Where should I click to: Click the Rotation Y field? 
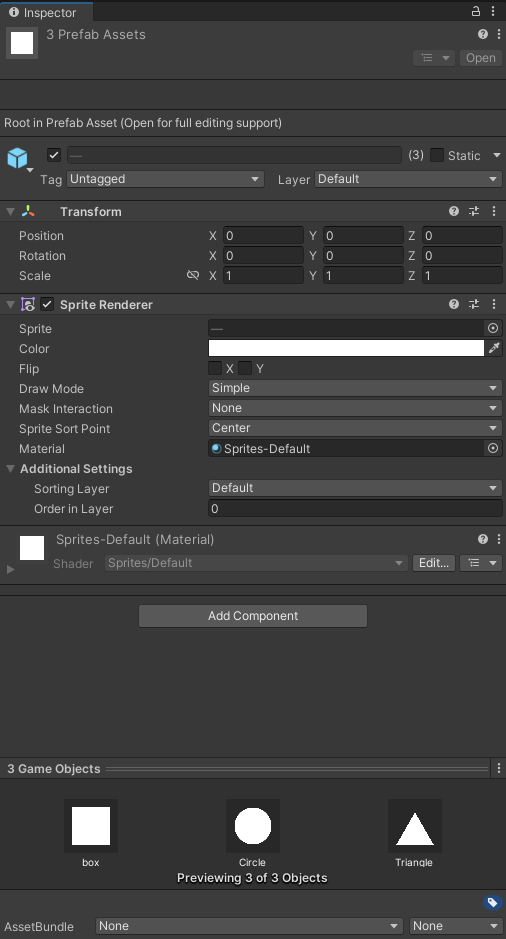363,256
